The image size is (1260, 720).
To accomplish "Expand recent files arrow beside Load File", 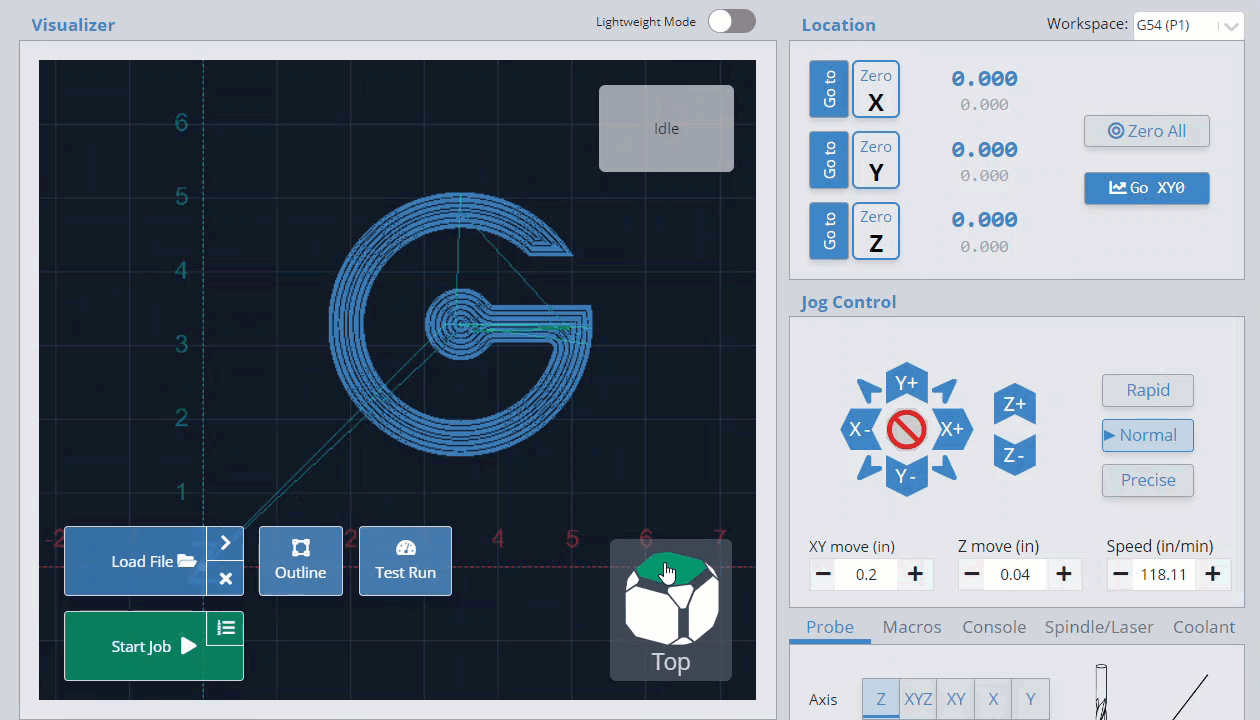I will (225, 543).
